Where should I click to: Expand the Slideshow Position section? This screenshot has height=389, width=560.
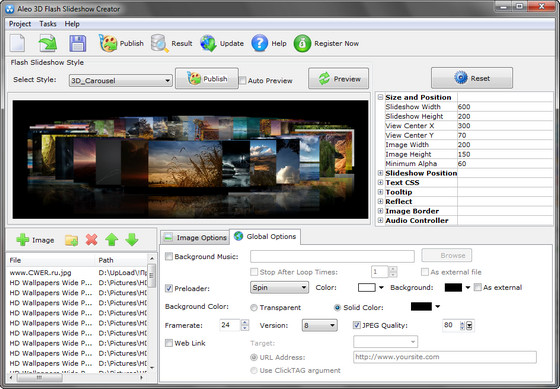(380, 173)
